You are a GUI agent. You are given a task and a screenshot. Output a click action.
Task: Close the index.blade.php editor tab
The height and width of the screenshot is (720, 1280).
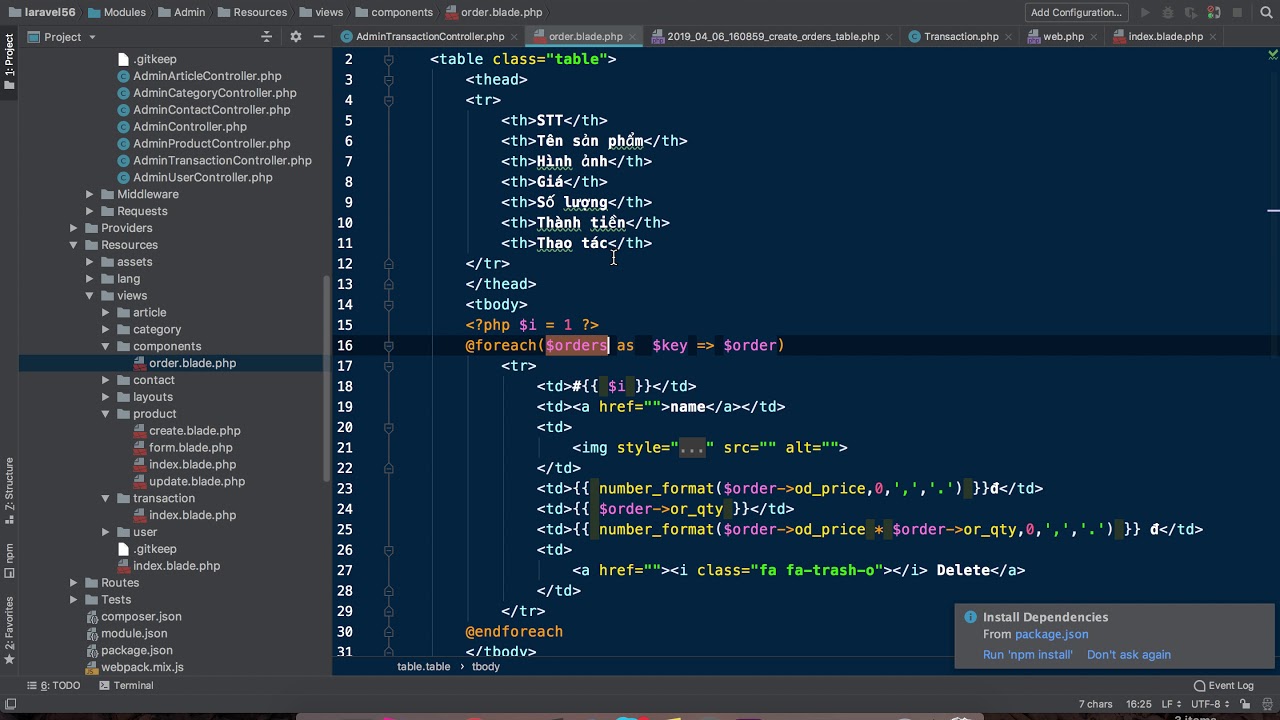click(1214, 37)
